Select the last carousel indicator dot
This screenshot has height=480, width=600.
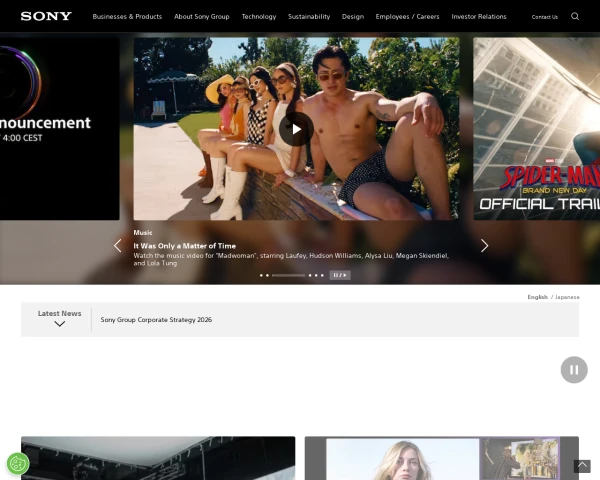click(x=322, y=275)
